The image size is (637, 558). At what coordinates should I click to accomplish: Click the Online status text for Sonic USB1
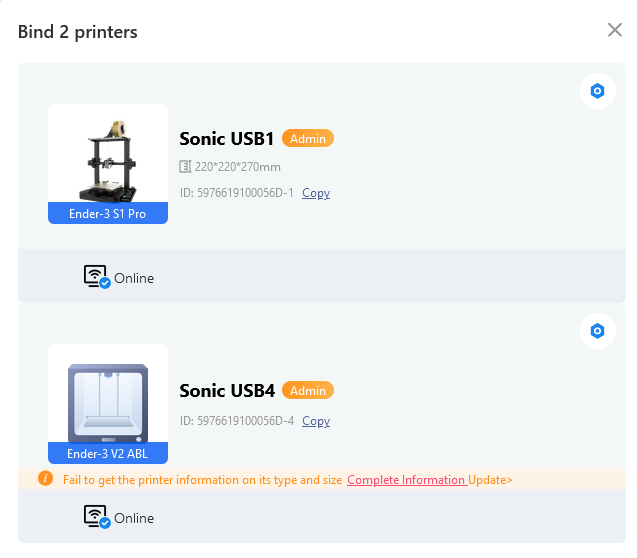134,279
